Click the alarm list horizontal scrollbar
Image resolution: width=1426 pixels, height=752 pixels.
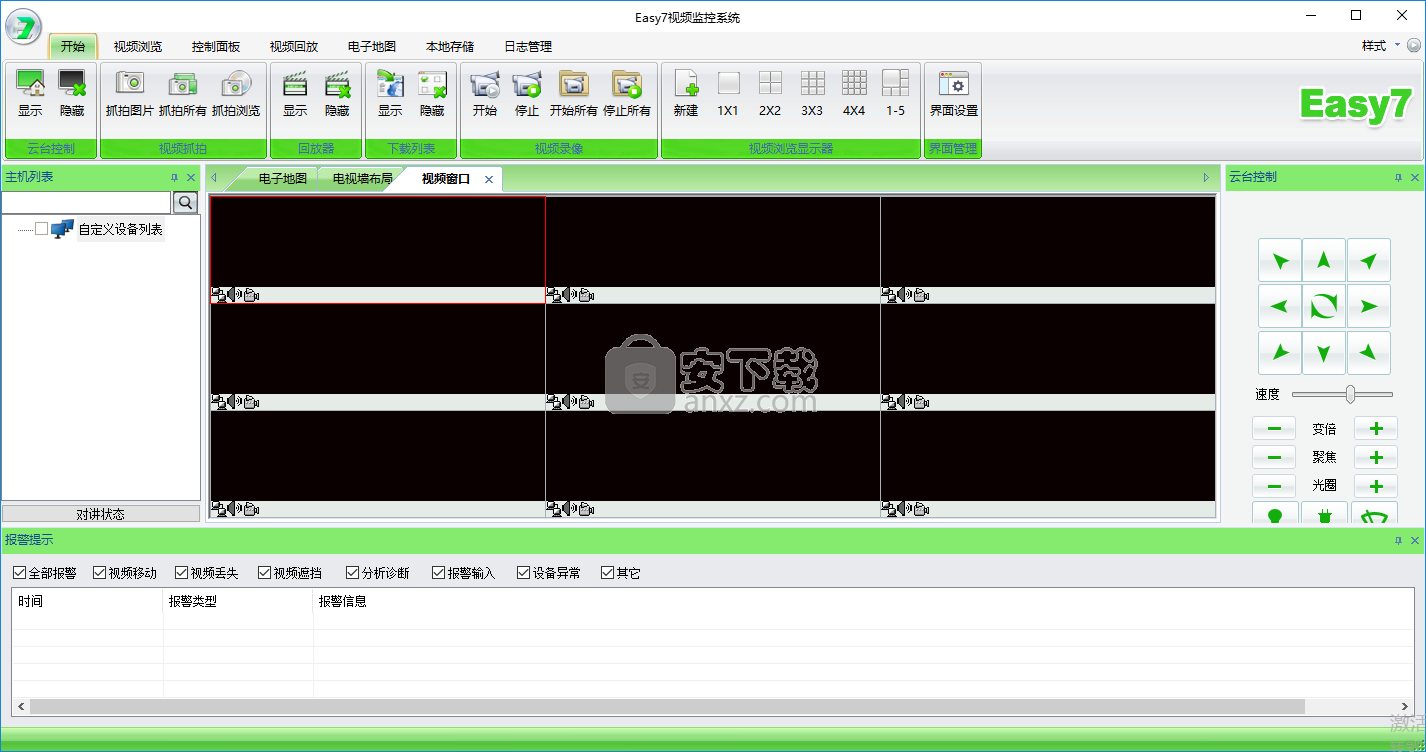click(x=668, y=706)
